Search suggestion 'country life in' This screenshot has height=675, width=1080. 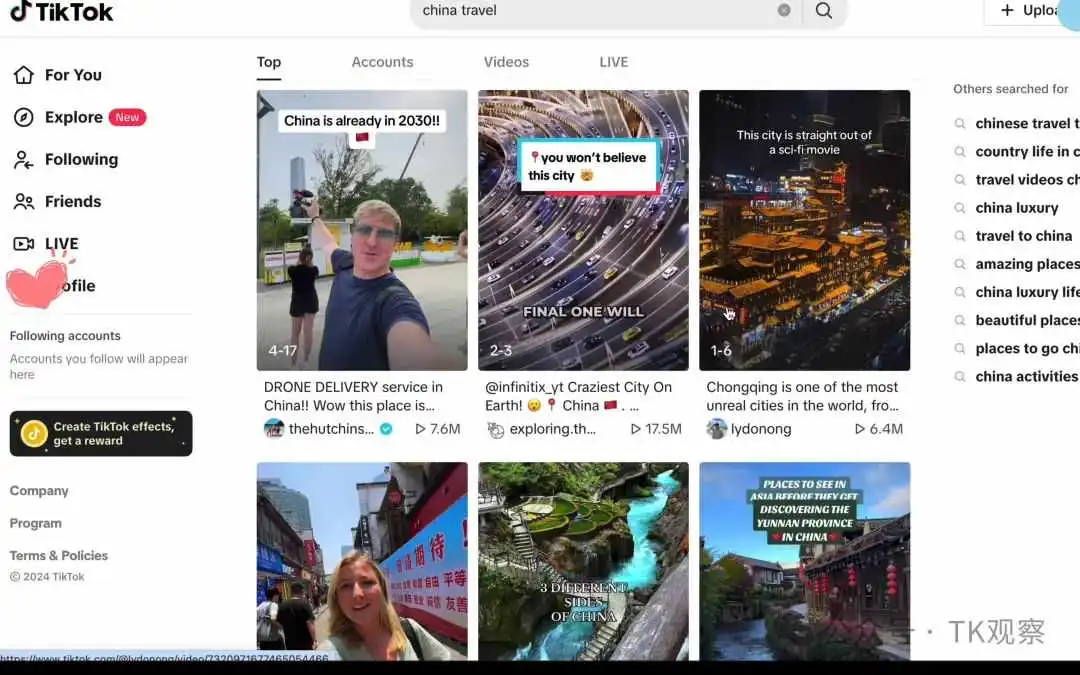tap(1027, 152)
